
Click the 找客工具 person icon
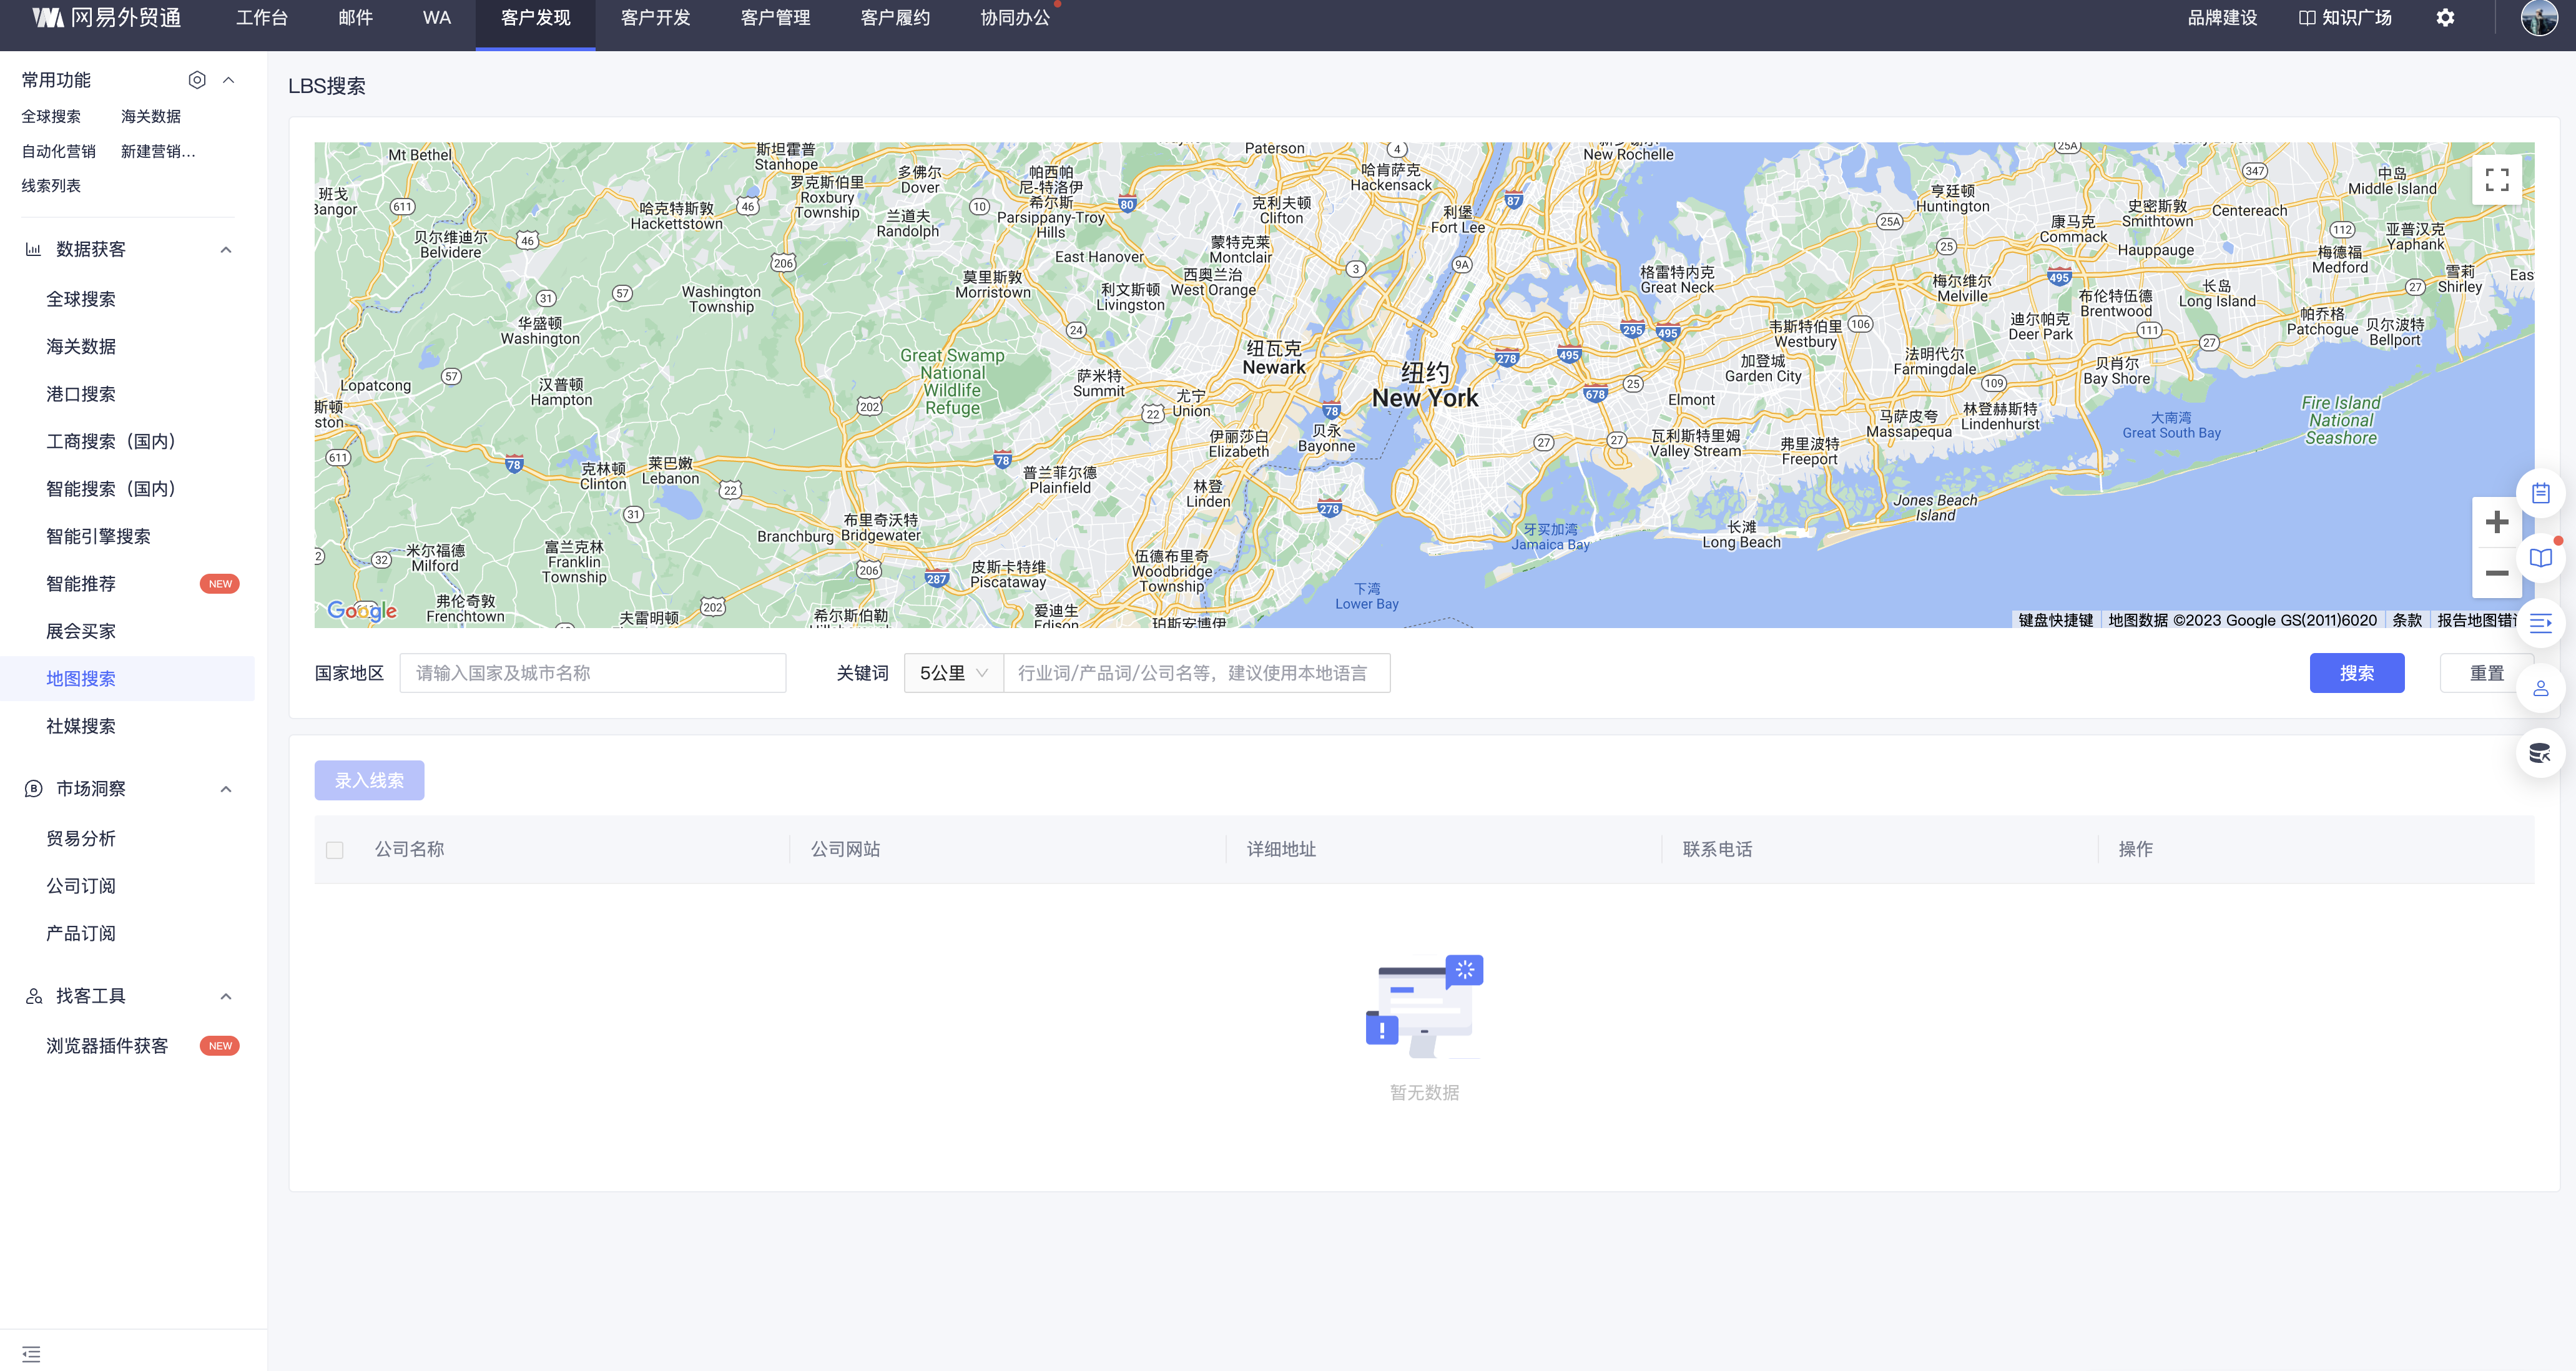[x=33, y=996]
